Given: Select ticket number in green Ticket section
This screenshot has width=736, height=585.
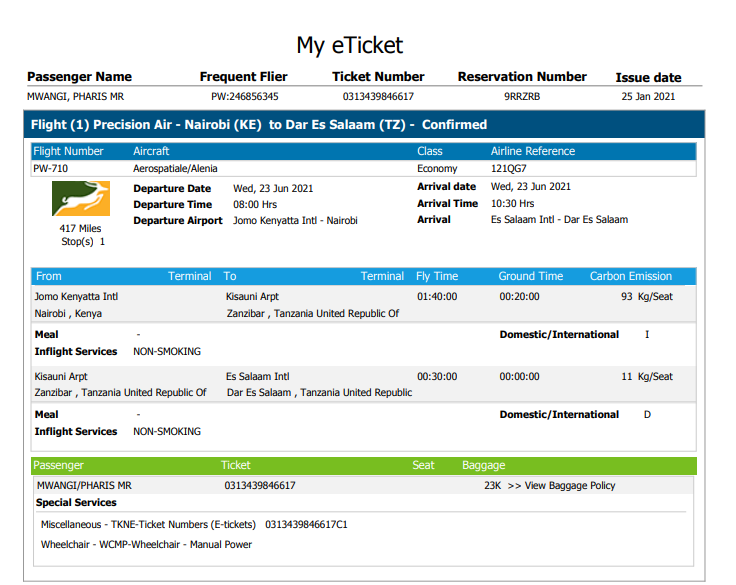Looking at the screenshot, I should click(x=260, y=485).
